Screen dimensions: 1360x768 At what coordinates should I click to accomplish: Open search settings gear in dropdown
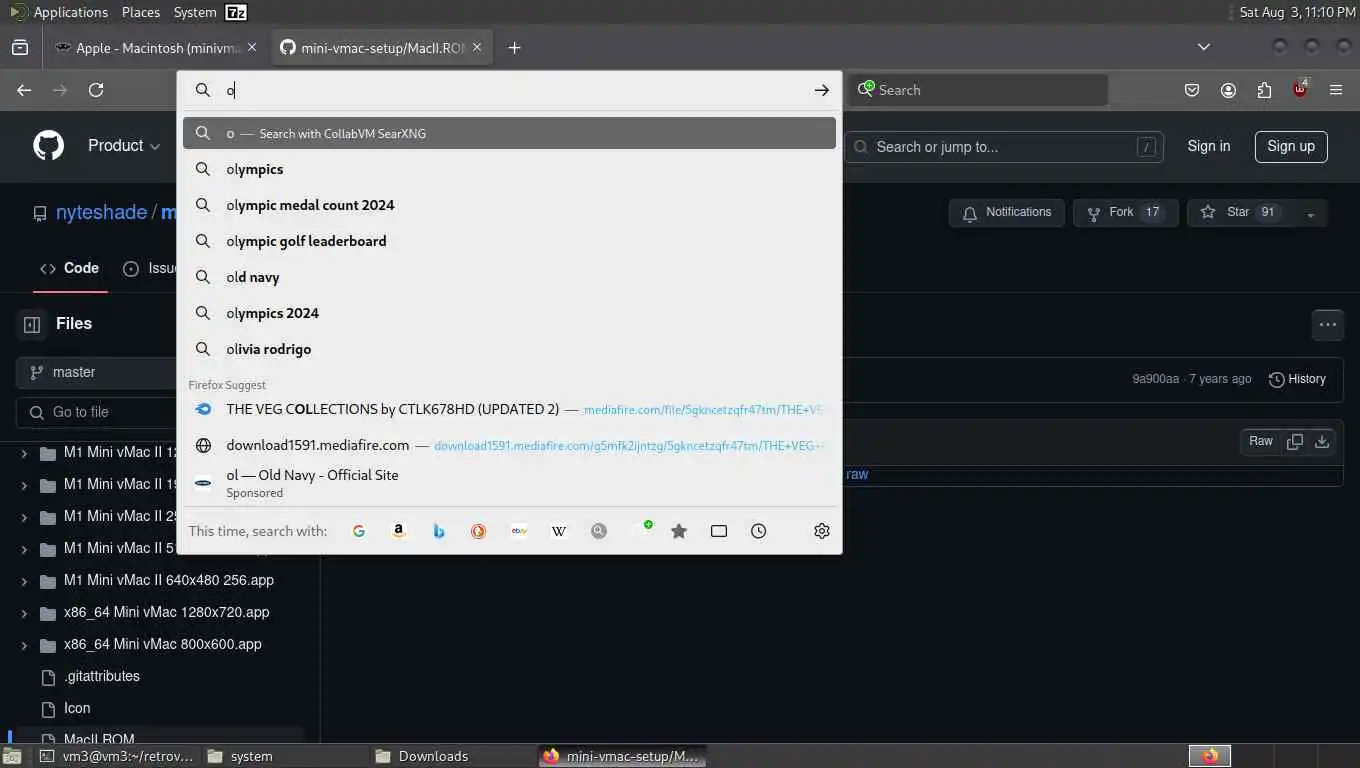(822, 531)
